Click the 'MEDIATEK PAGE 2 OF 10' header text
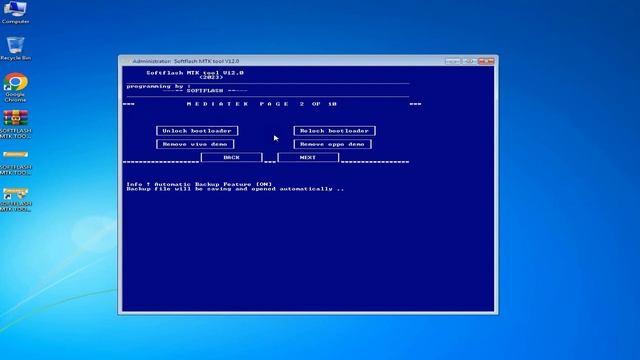 262,104
